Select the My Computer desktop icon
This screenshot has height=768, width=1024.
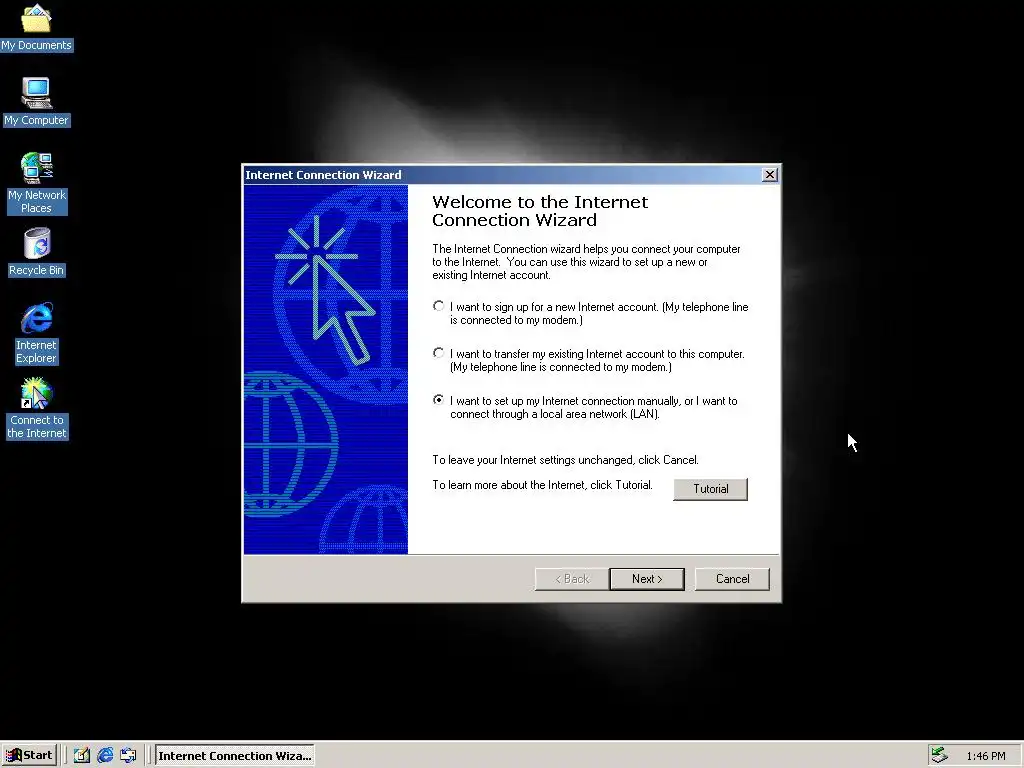click(36, 102)
